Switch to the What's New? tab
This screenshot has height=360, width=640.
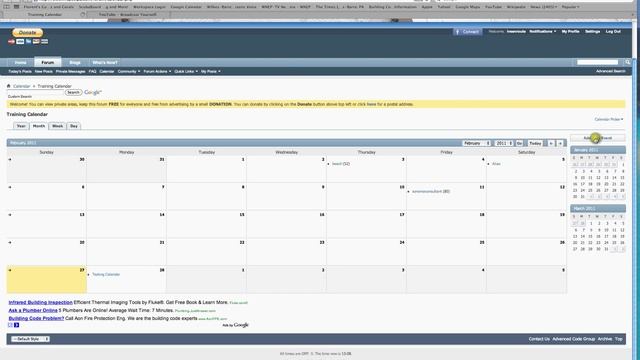point(105,62)
